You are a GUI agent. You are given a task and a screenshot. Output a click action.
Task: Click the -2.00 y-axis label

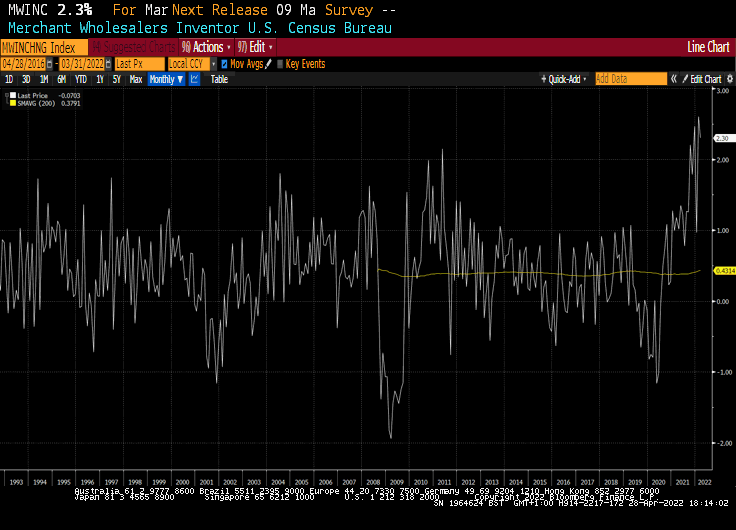[723, 443]
